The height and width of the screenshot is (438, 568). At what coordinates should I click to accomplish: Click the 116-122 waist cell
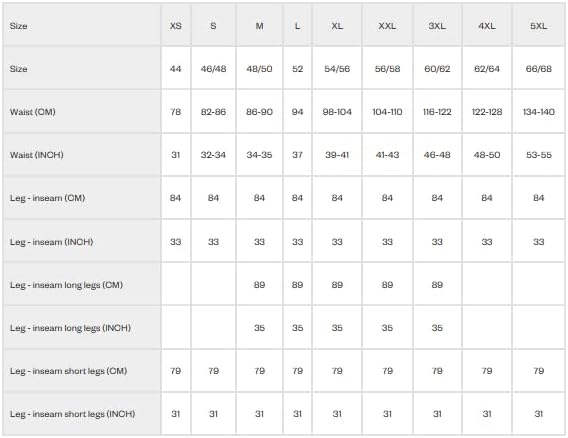pyautogui.click(x=437, y=112)
